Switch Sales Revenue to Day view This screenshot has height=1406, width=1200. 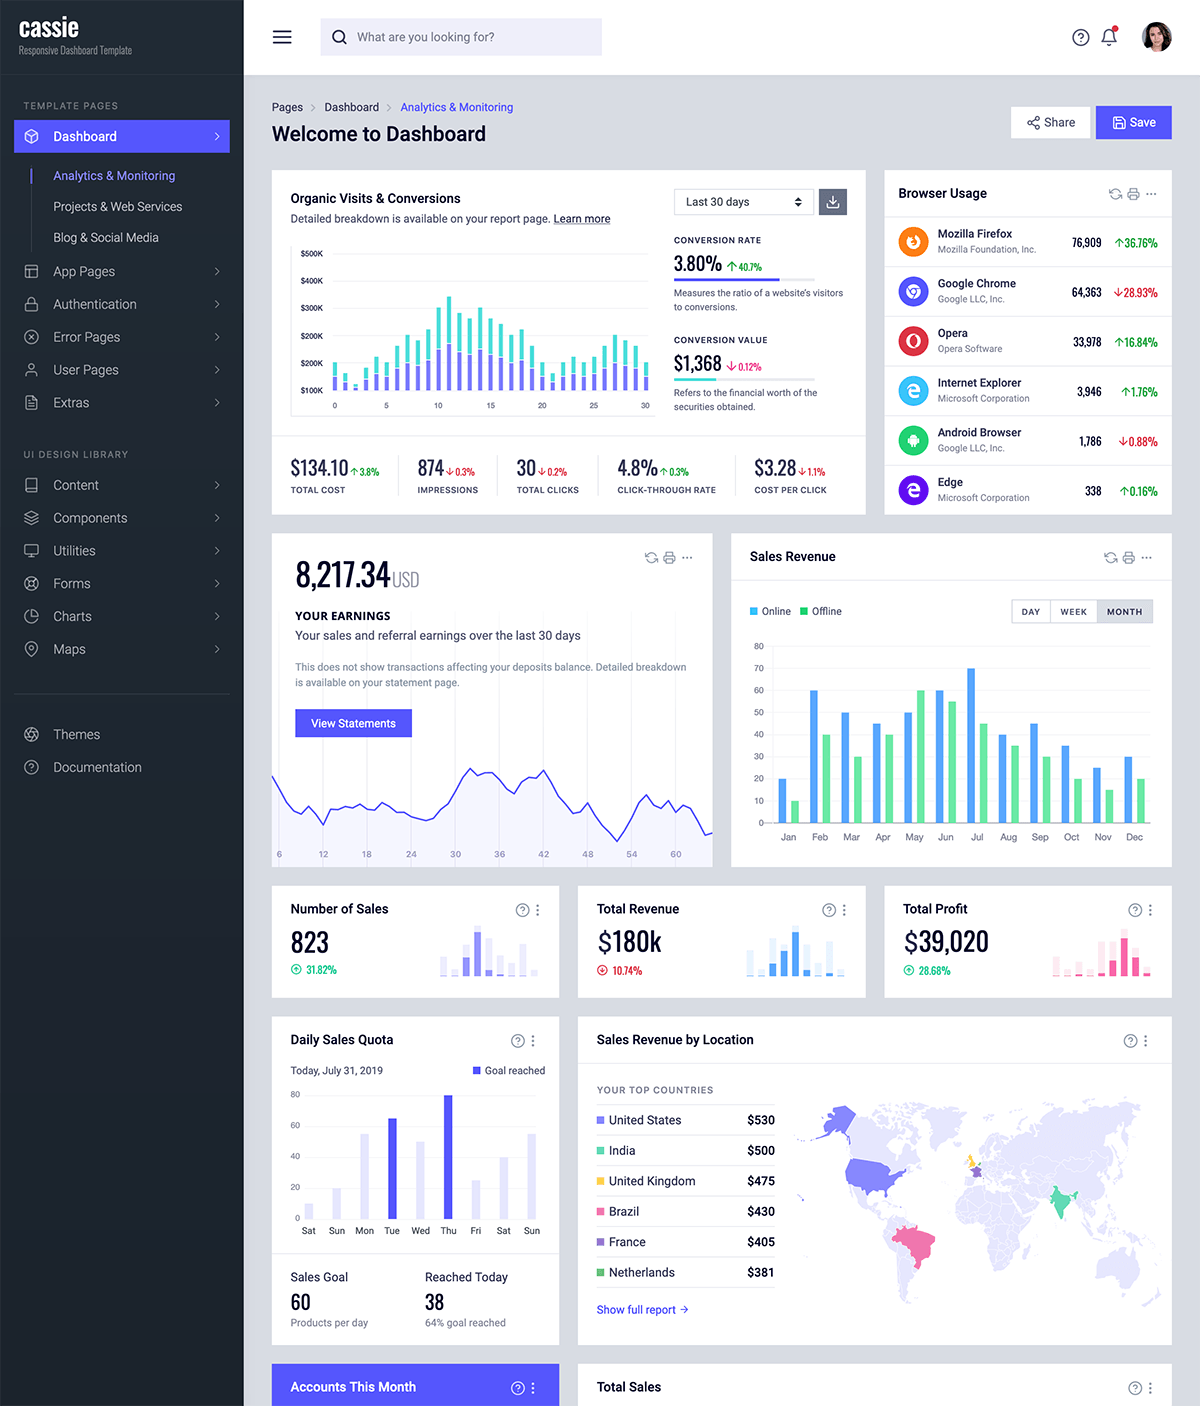tap(1031, 612)
